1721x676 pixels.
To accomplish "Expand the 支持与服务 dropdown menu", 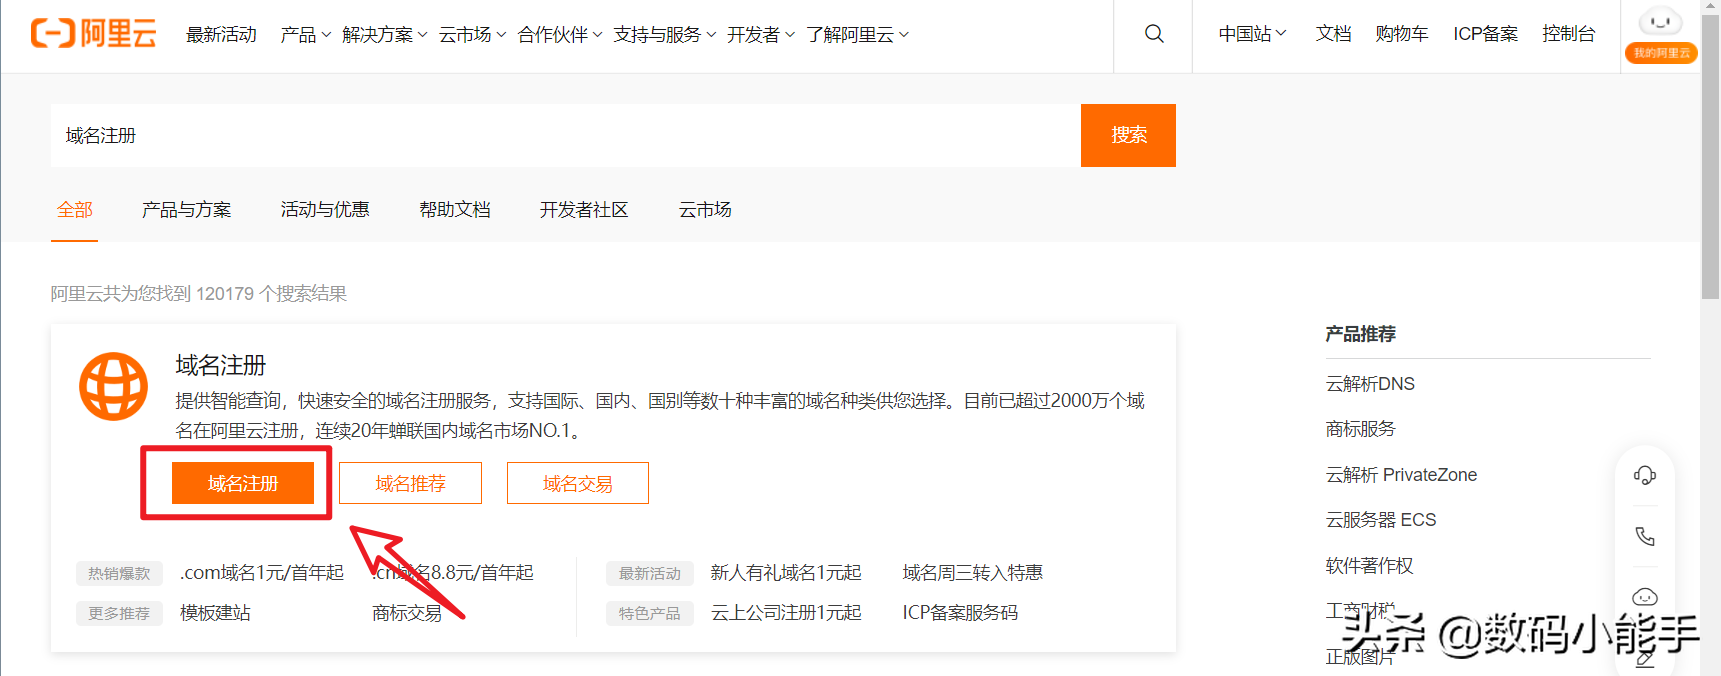I will [664, 35].
